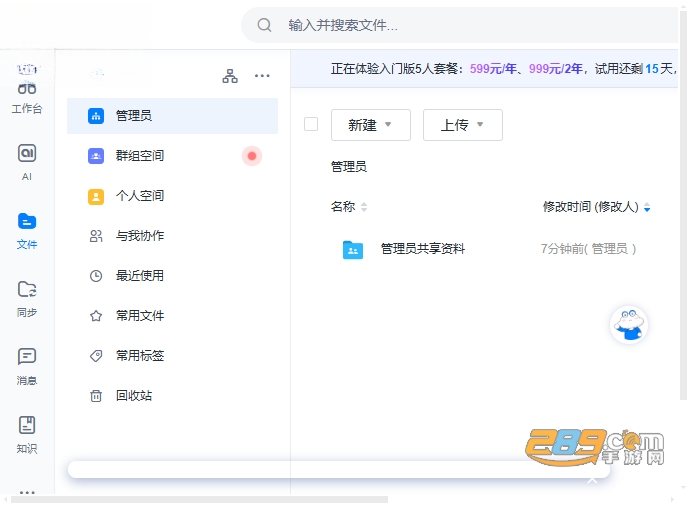
Task: Click the red notification dot on 群组空间
Action: (252, 156)
